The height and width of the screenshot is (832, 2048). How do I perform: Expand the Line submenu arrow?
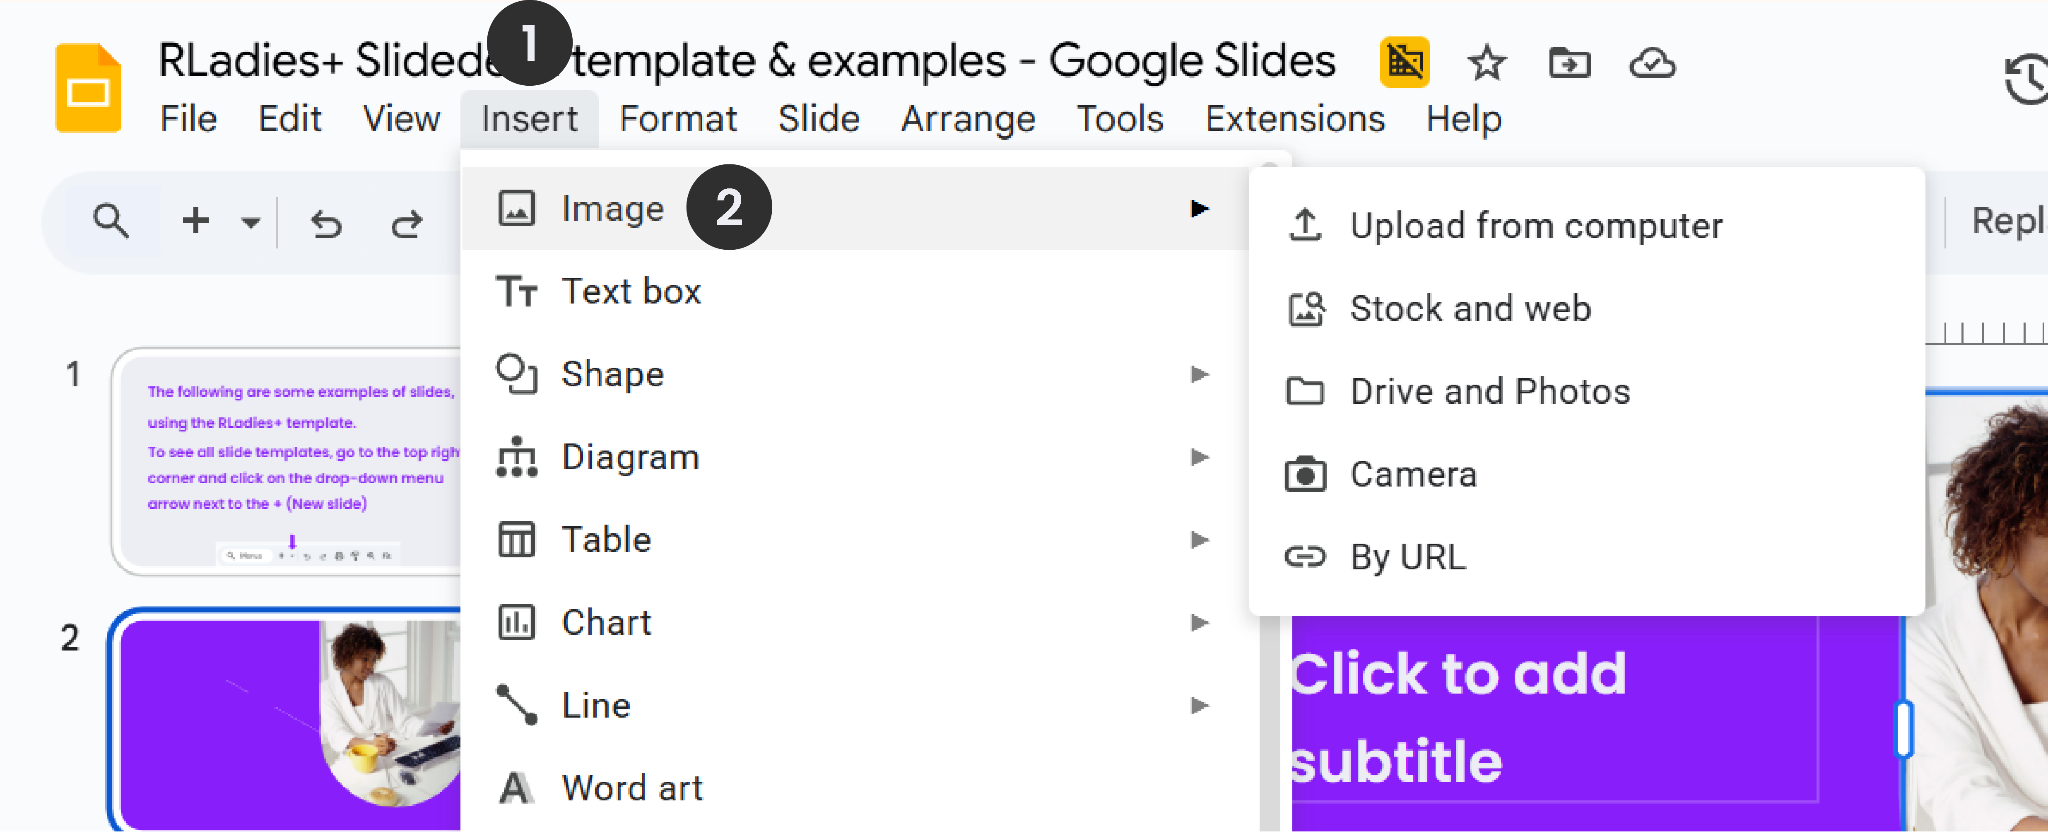pyautogui.click(x=1200, y=705)
